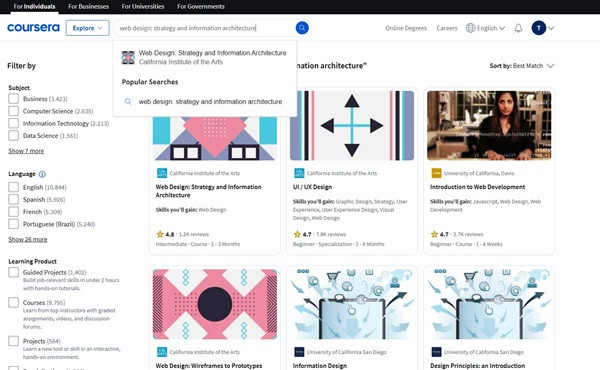Check the Information Technology filter
600x370 pixels.
[x=13, y=123]
